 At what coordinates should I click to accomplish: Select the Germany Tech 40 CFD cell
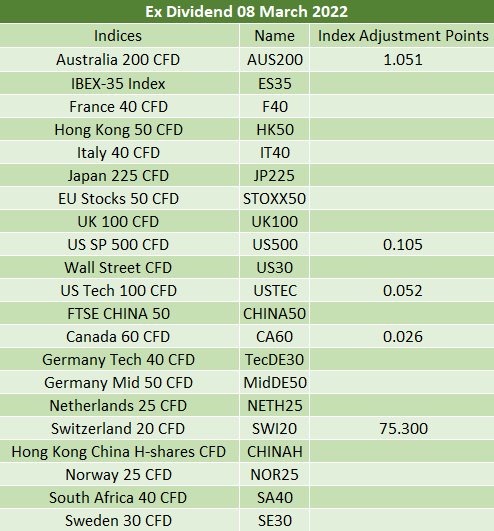[x=118, y=360]
